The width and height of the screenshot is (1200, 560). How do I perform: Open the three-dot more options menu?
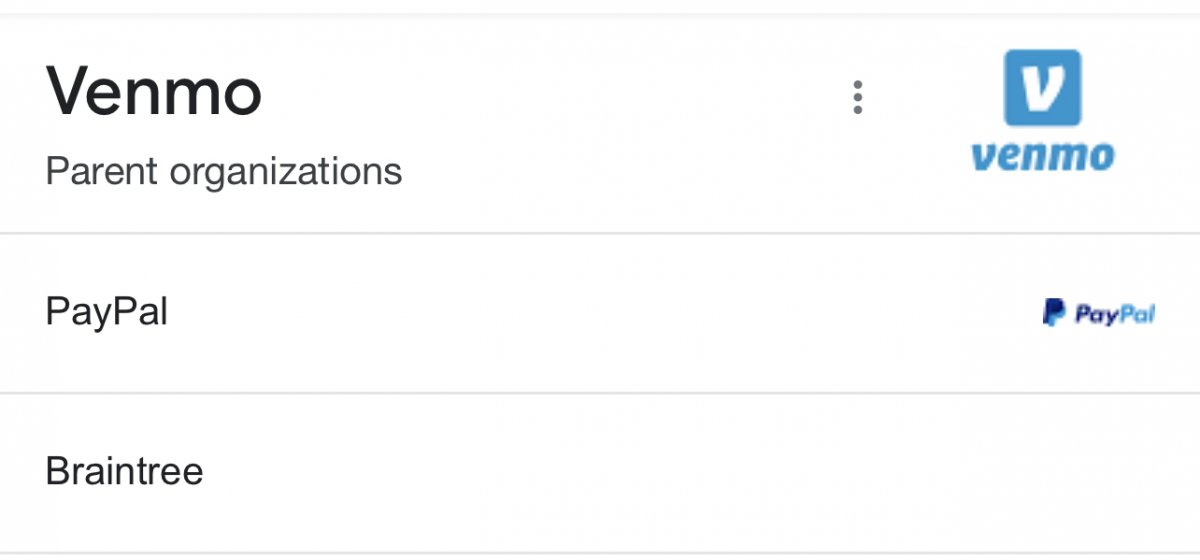tap(857, 97)
